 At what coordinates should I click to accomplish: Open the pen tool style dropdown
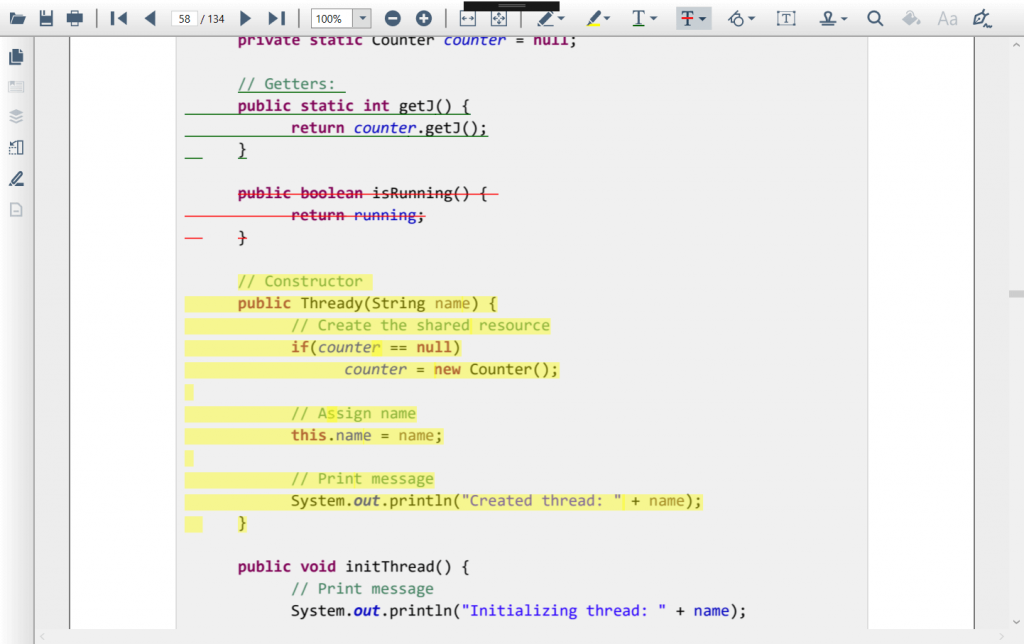tap(563, 18)
